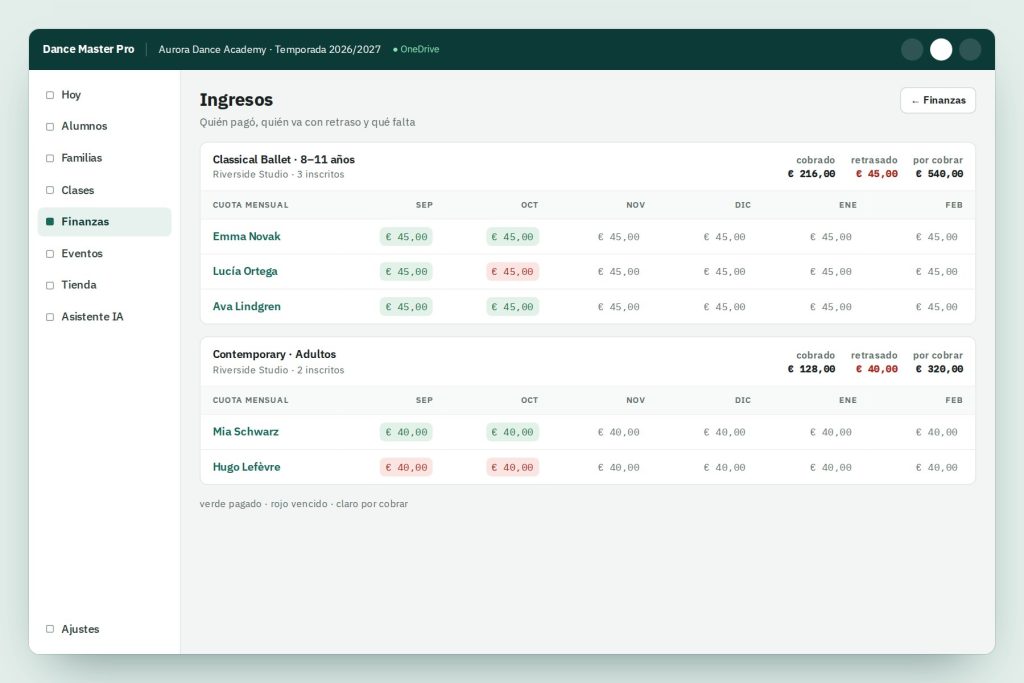This screenshot has height=683, width=1024.
Task: Go to Alumnos in the sidebar
Action: 104,126
